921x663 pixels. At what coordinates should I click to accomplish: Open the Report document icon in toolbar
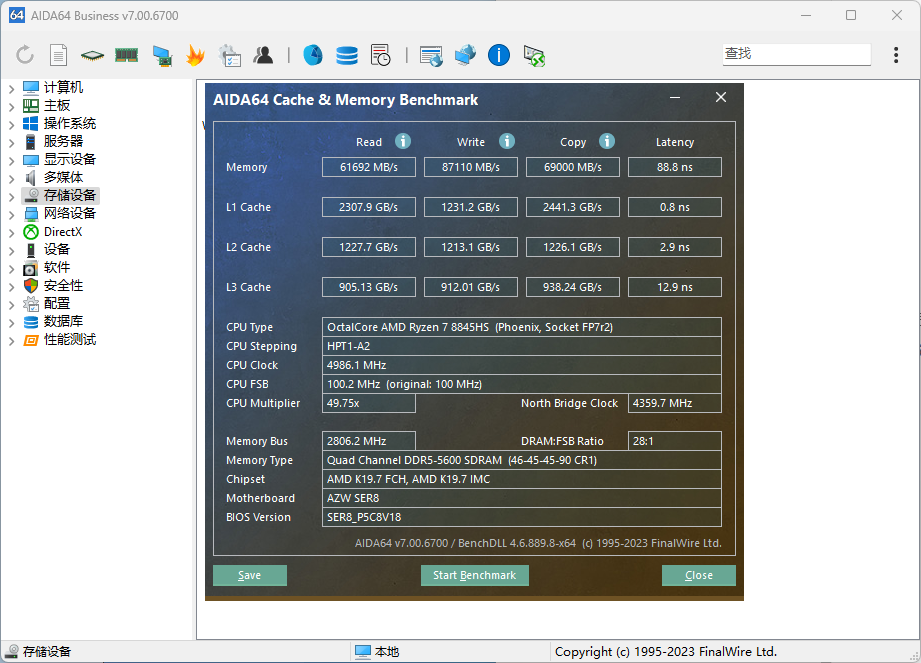(58, 55)
